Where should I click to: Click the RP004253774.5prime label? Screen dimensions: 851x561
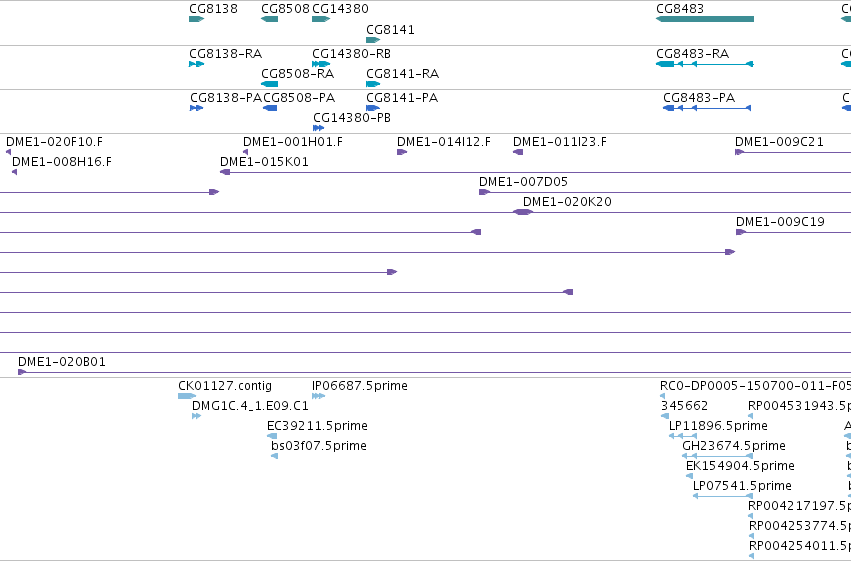pyautogui.click(x=800, y=526)
